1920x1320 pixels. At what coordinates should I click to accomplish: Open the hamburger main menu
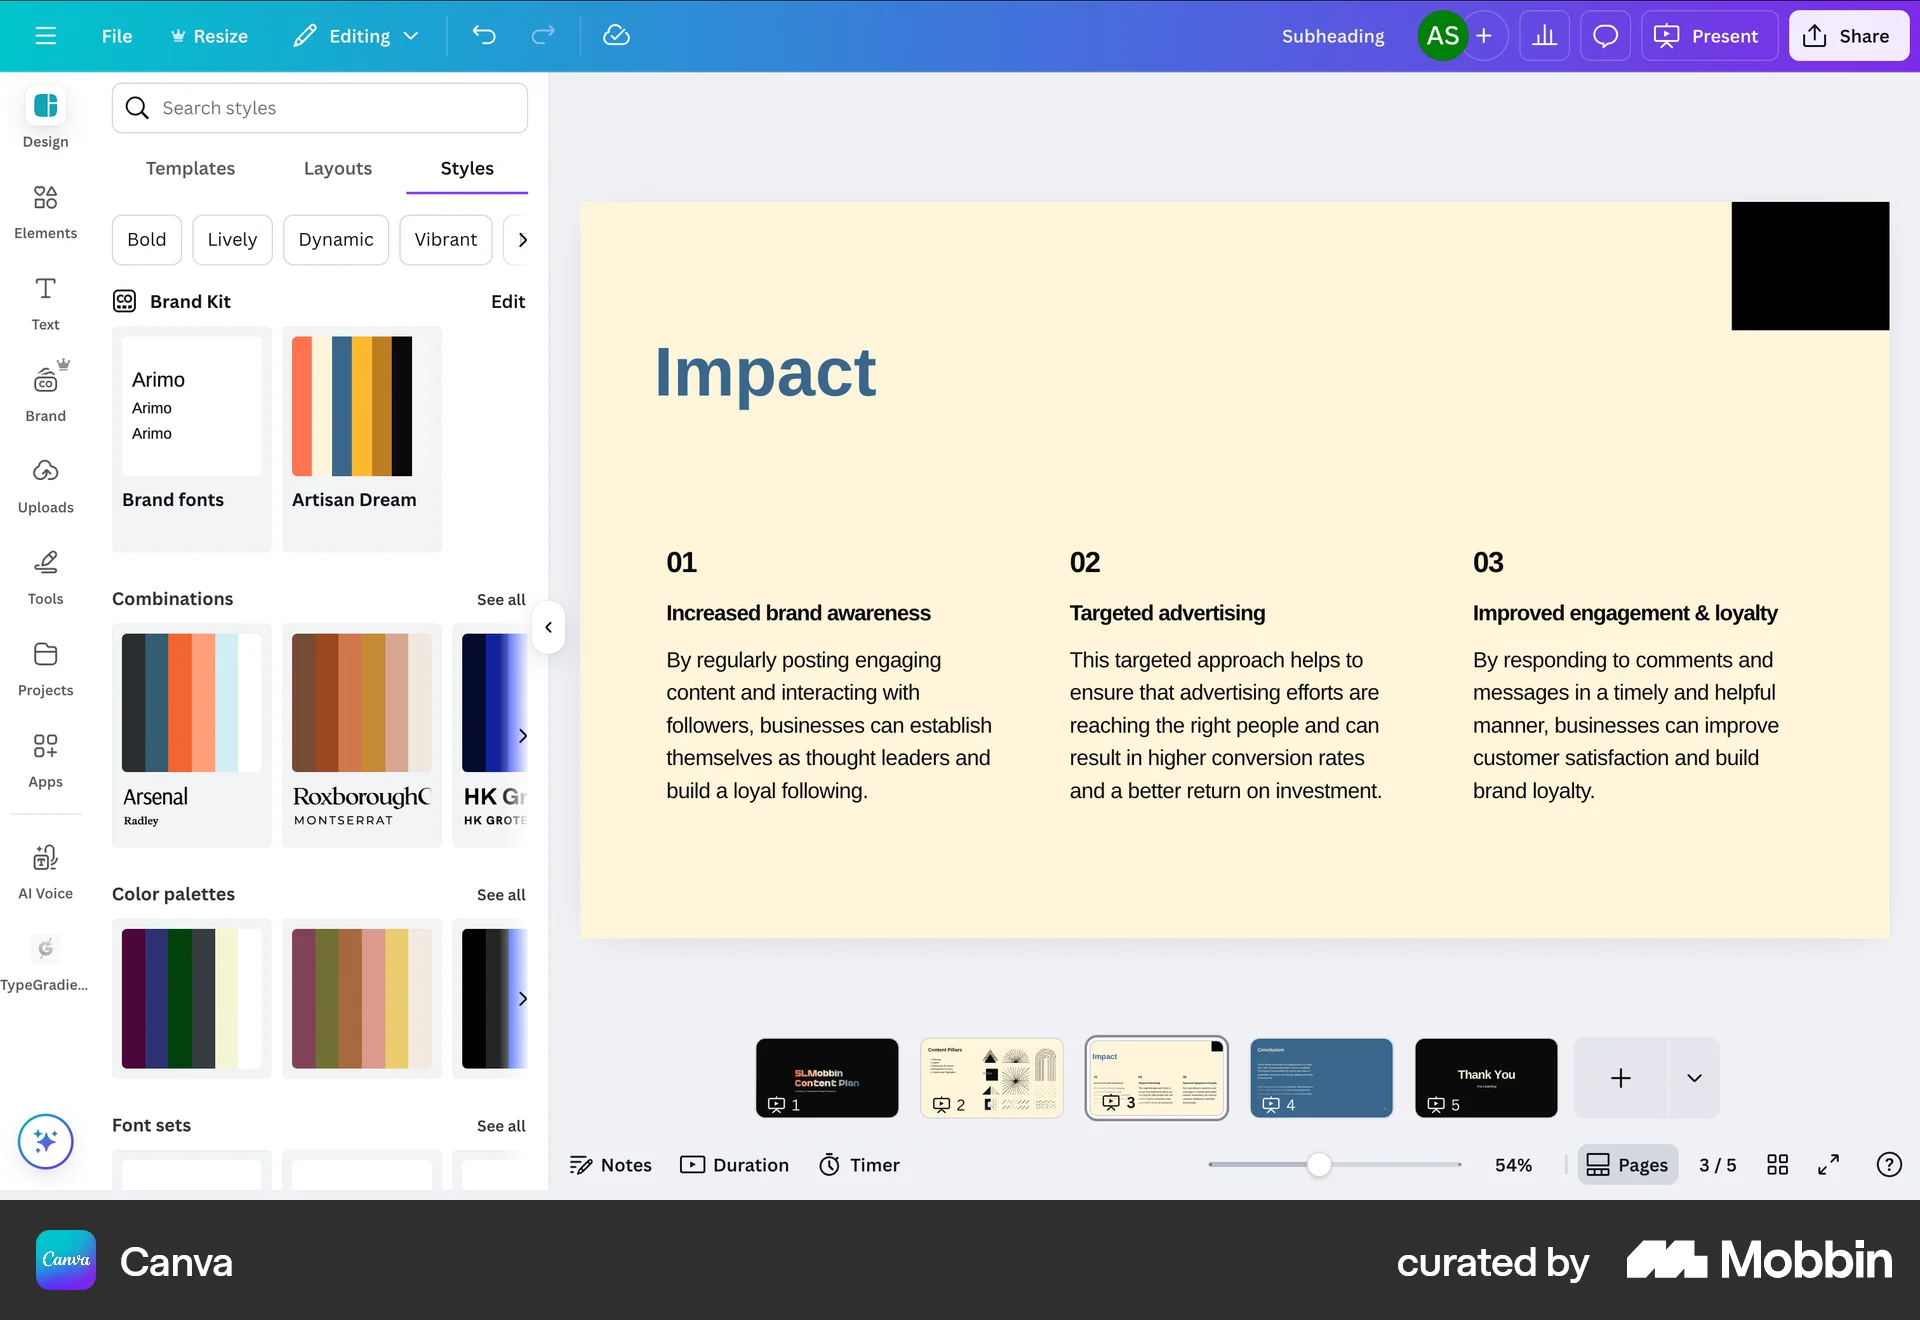point(45,36)
